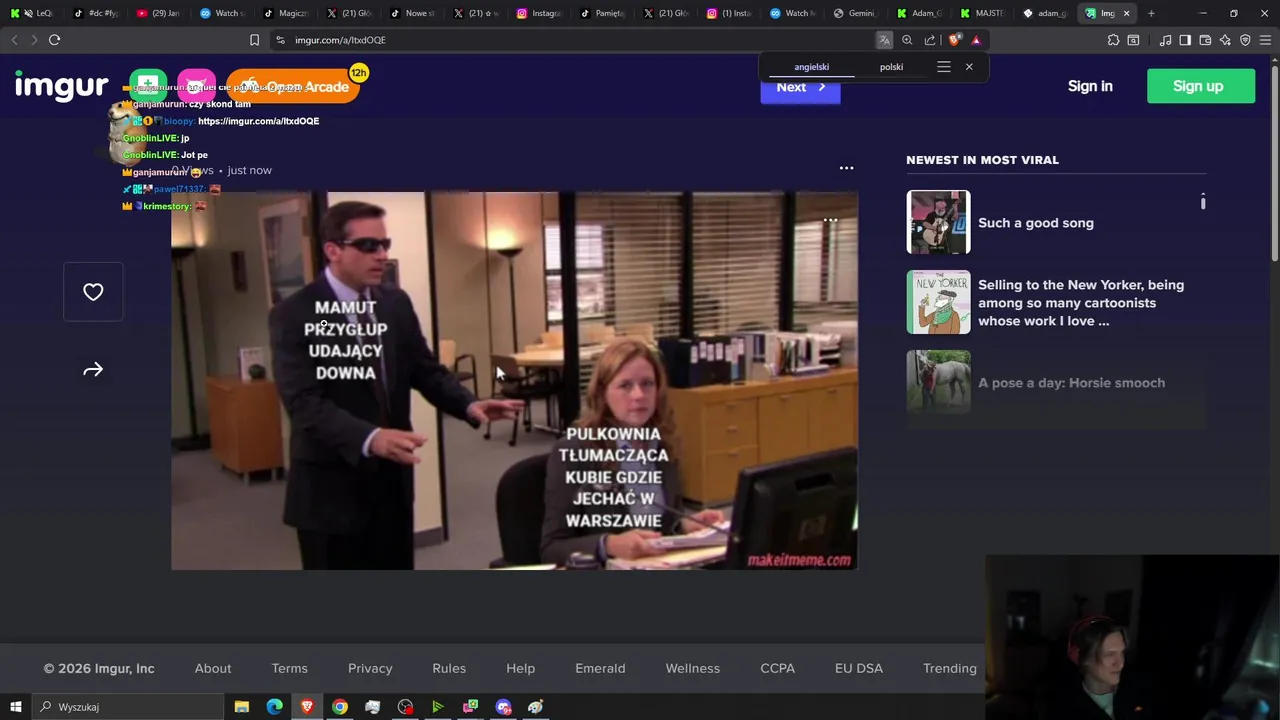Screen dimensions: 1280x720
Task: Open the Terms footer link
Action: click(x=290, y=668)
